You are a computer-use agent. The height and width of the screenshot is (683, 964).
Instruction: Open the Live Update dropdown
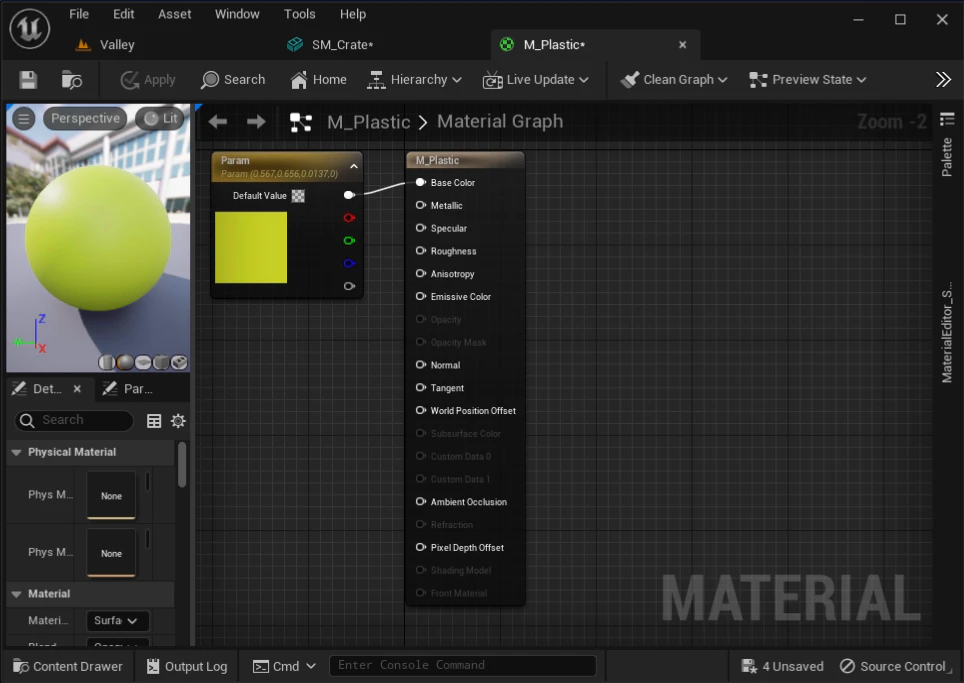(536, 80)
